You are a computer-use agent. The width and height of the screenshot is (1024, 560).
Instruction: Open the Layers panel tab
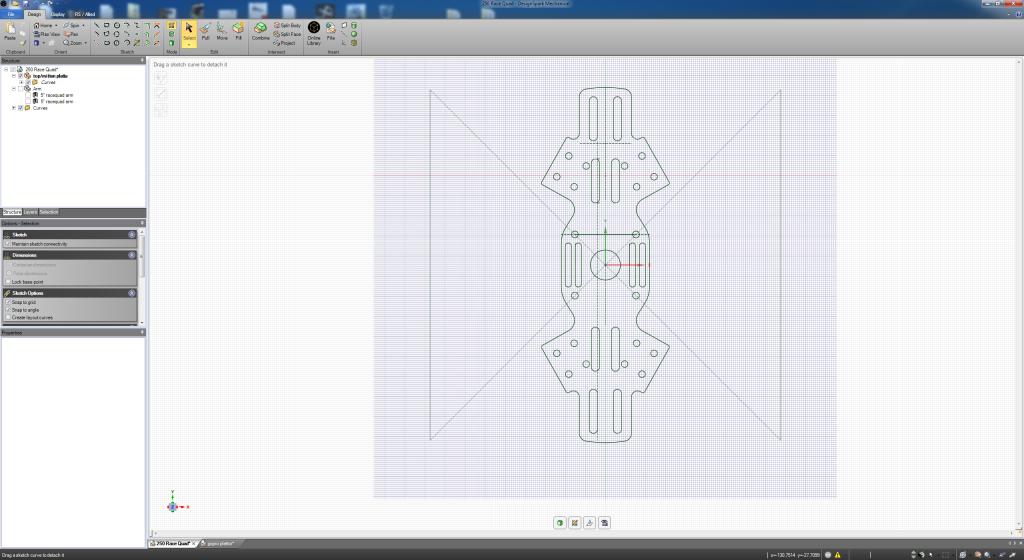31,212
